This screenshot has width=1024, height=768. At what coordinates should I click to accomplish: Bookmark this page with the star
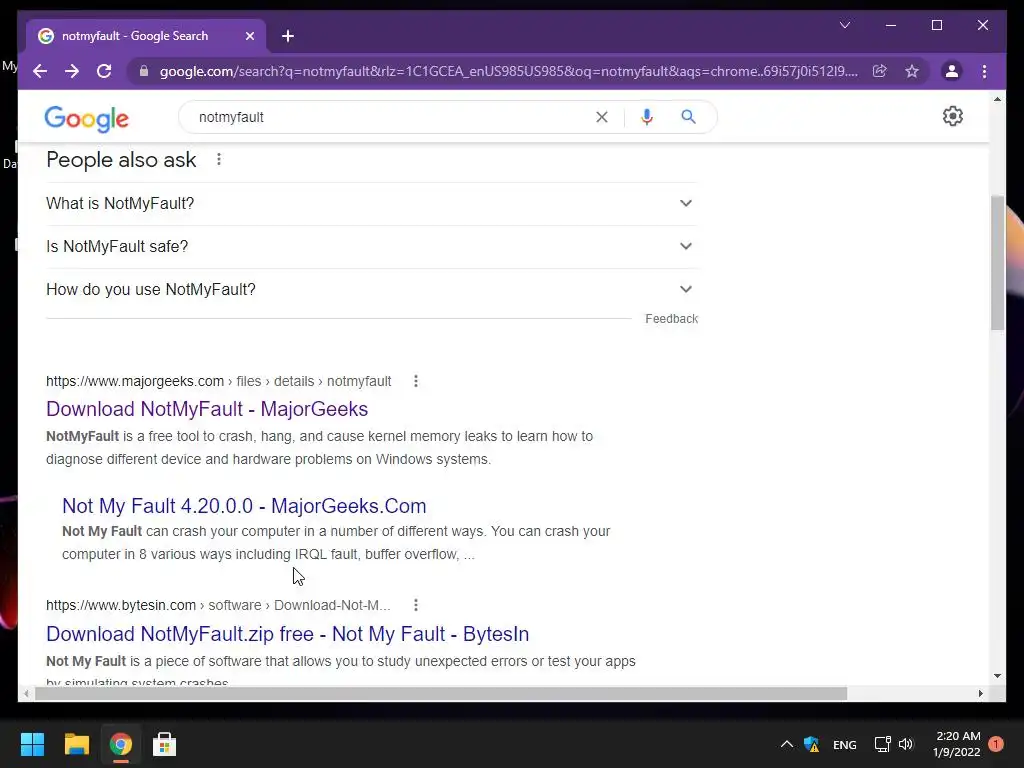(912, 71)
